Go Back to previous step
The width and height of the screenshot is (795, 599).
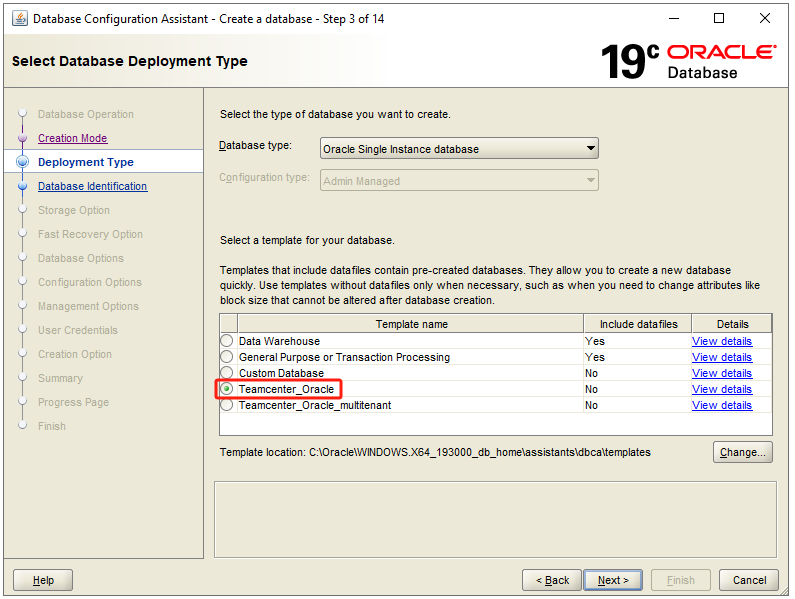[552, 580]
